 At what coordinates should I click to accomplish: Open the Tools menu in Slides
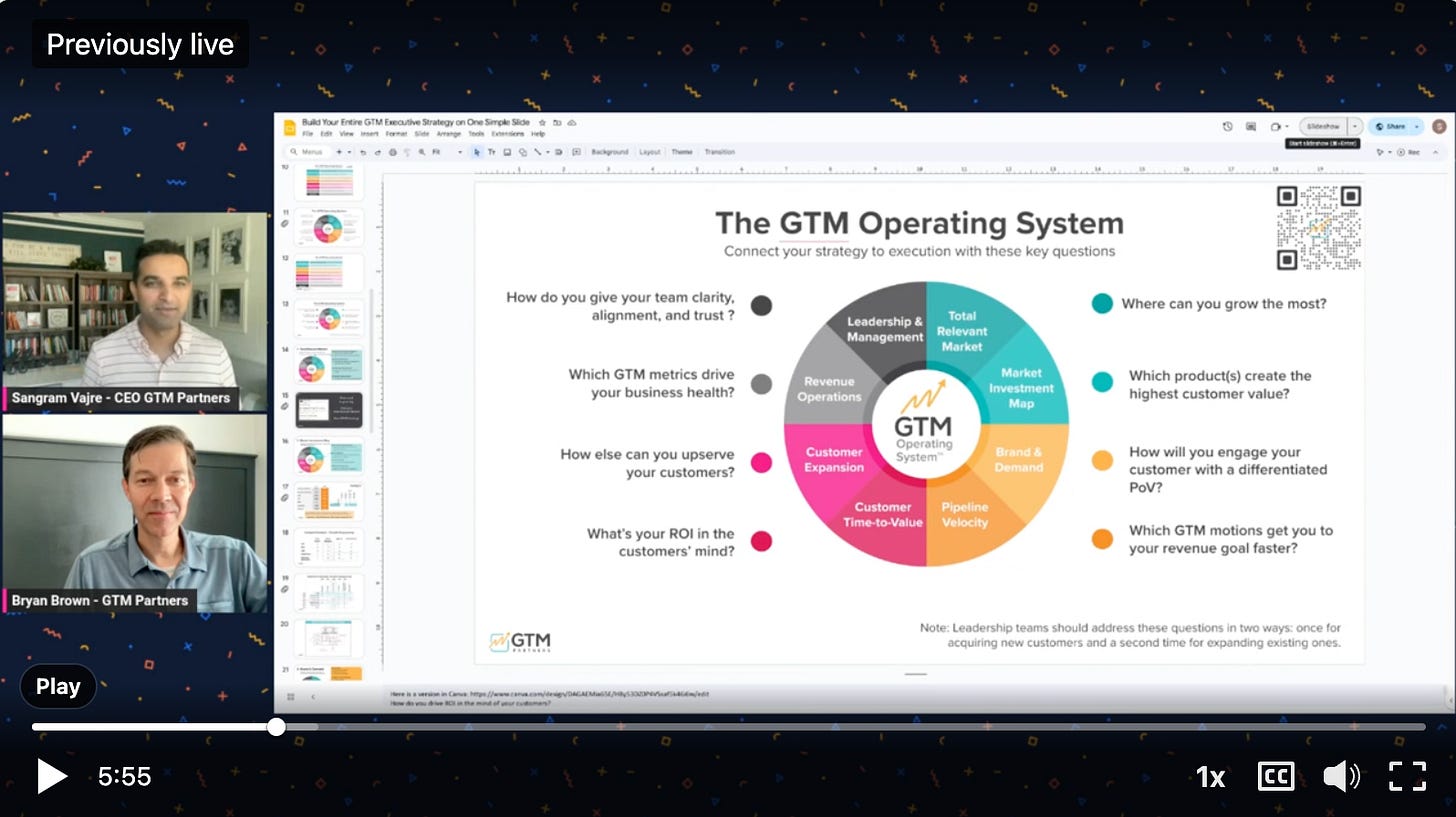476,134
